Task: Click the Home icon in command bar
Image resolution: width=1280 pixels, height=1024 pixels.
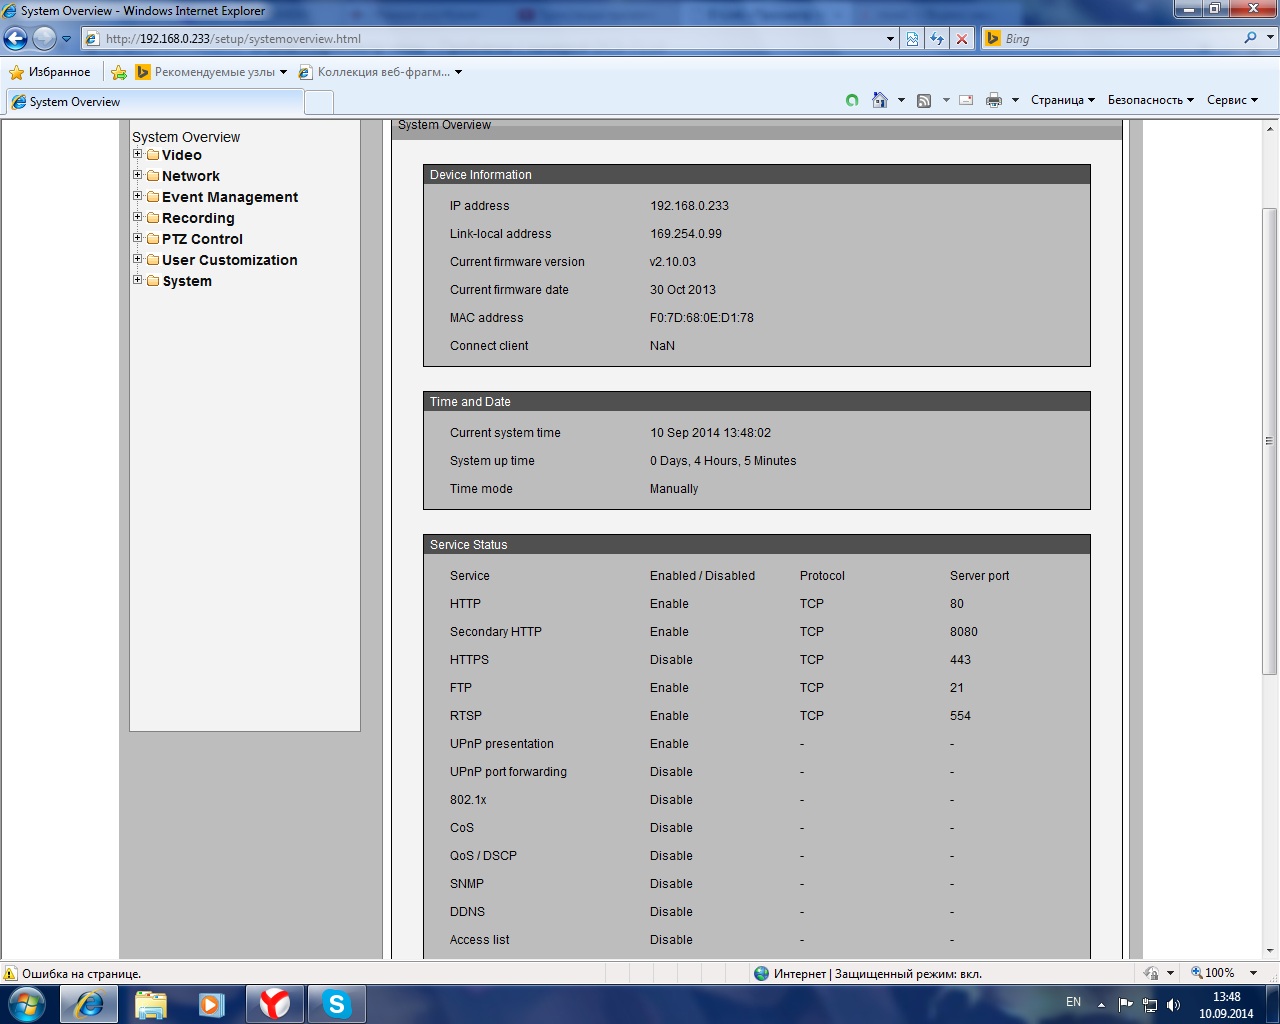Action: point(880,100)
